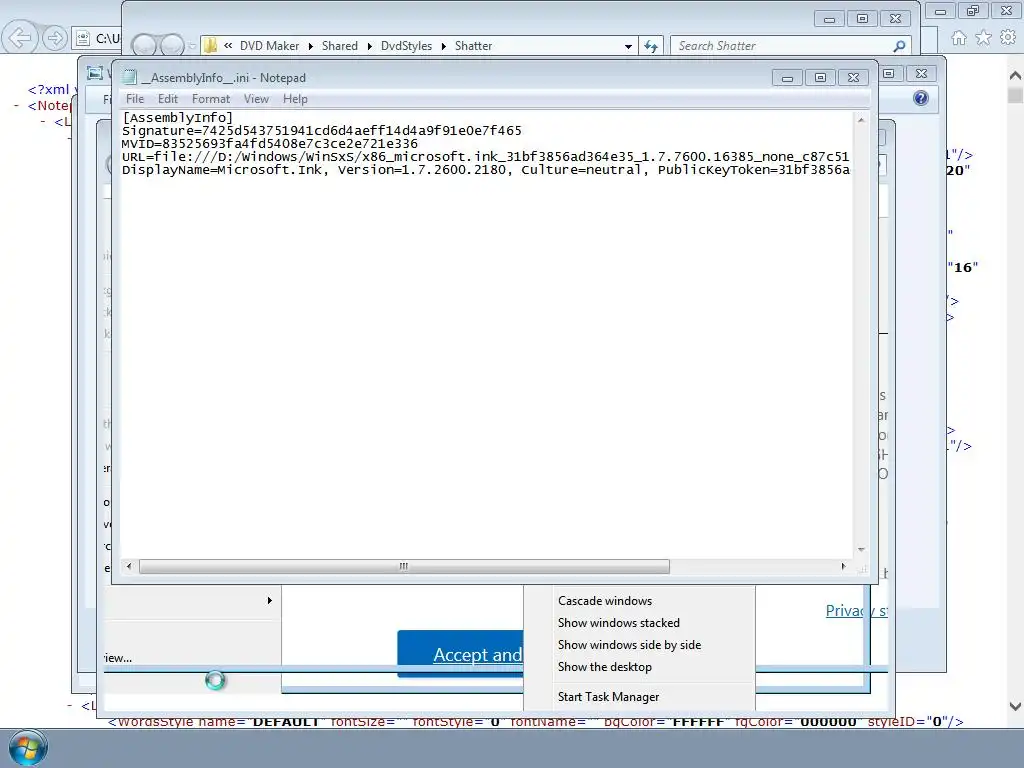Viewport: 1024px width, 768px height.
Task: Refresh the Shatter folder view
Action: tap(650, 46)
